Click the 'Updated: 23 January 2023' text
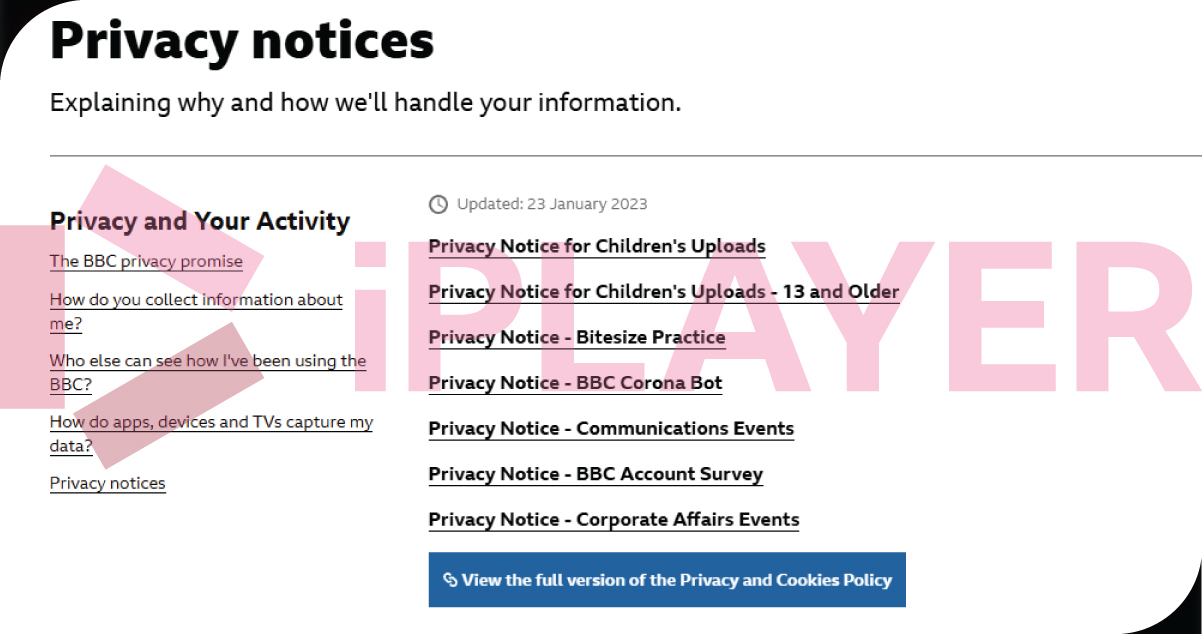This screenshot has height=634, width=1202. (552, 204)
